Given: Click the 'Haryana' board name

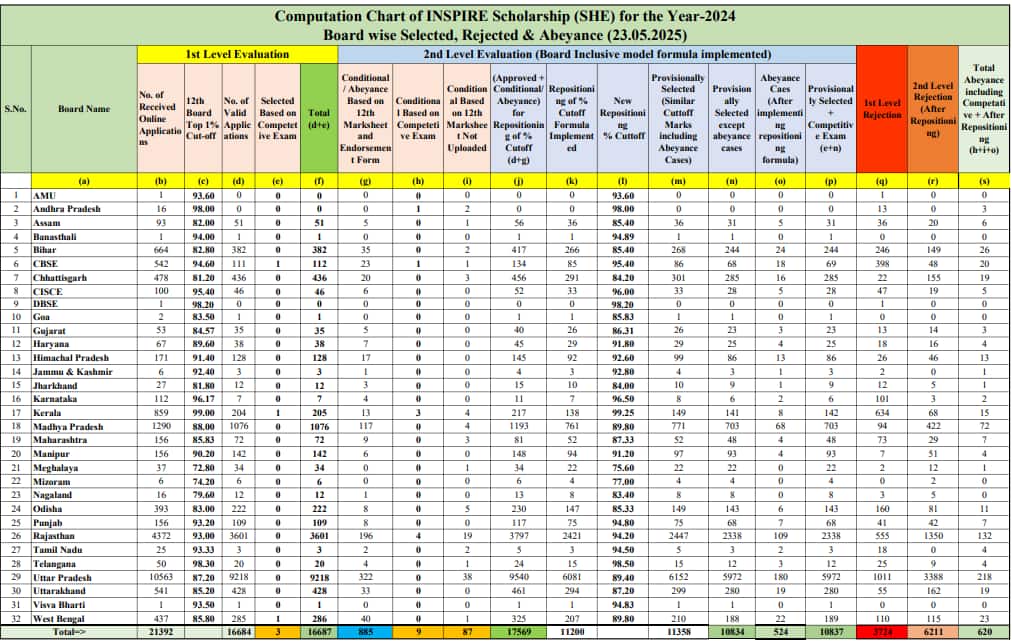Looking at the screenshot, I should pos(51,344).
